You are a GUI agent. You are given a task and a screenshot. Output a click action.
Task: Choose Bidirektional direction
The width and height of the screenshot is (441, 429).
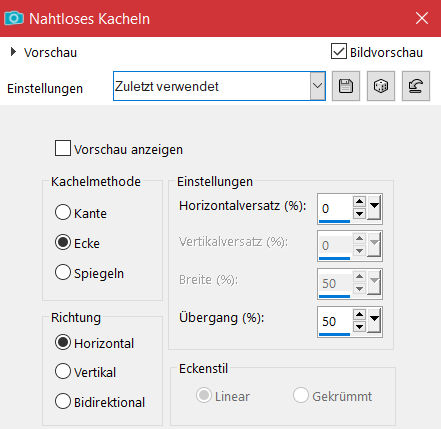tap(63, 401)
